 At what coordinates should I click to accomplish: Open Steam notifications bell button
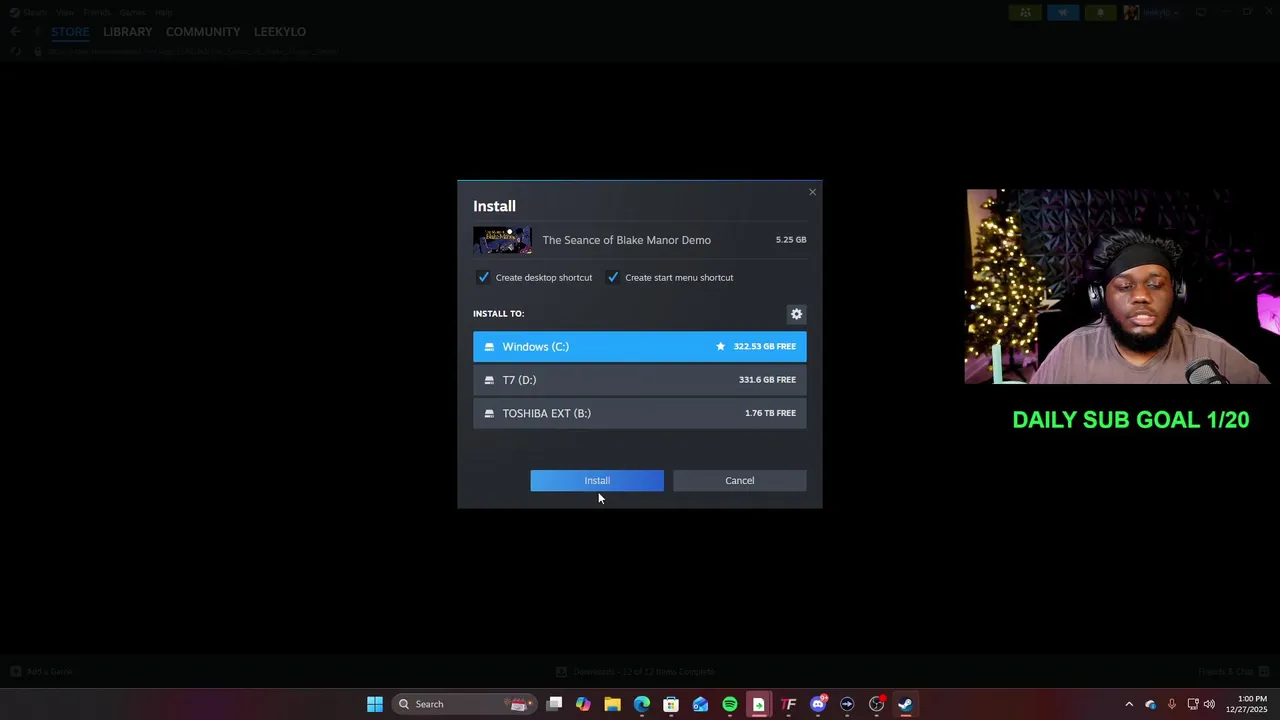(x=1101, y=12)
